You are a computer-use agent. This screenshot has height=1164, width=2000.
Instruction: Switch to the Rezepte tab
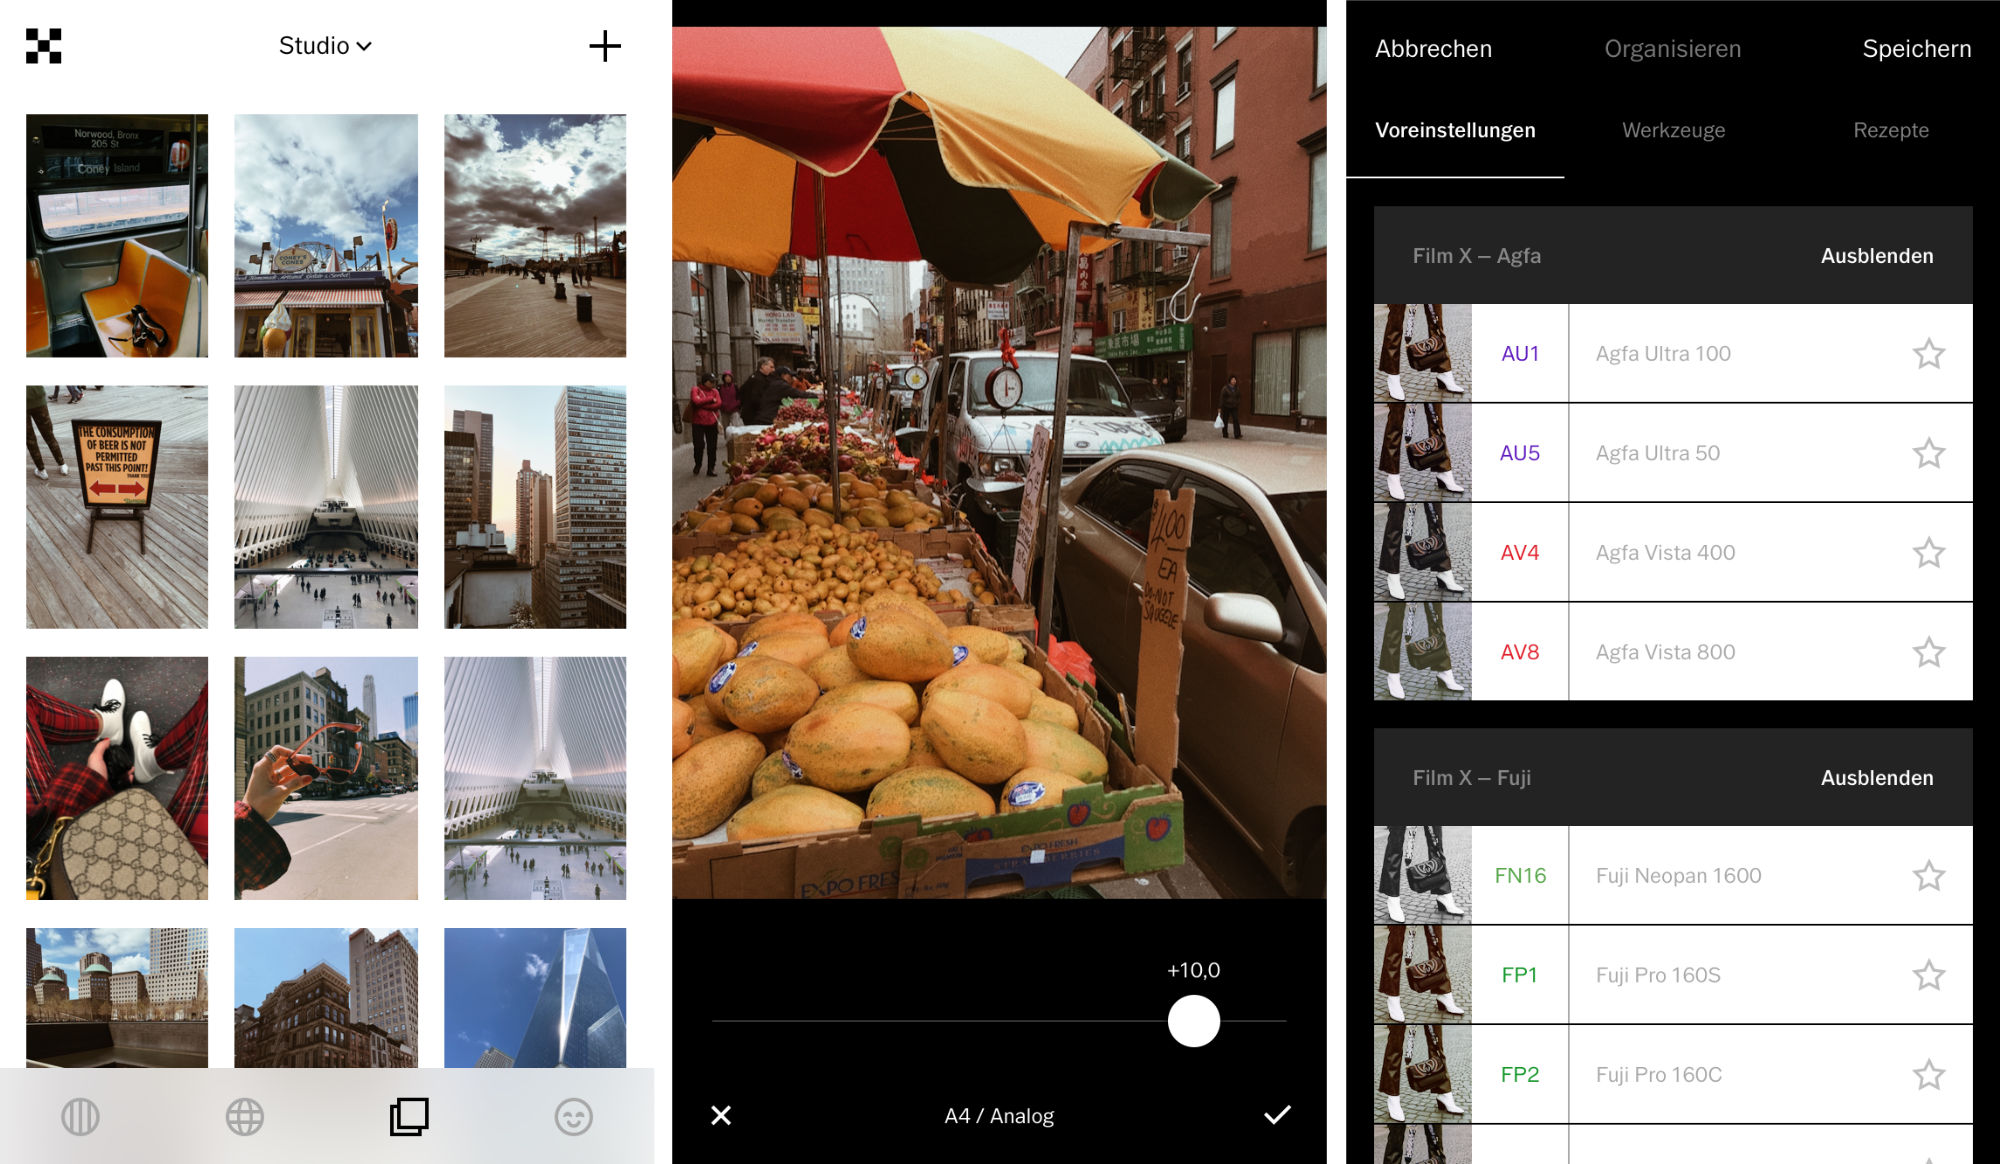(x=1891, y=130)
